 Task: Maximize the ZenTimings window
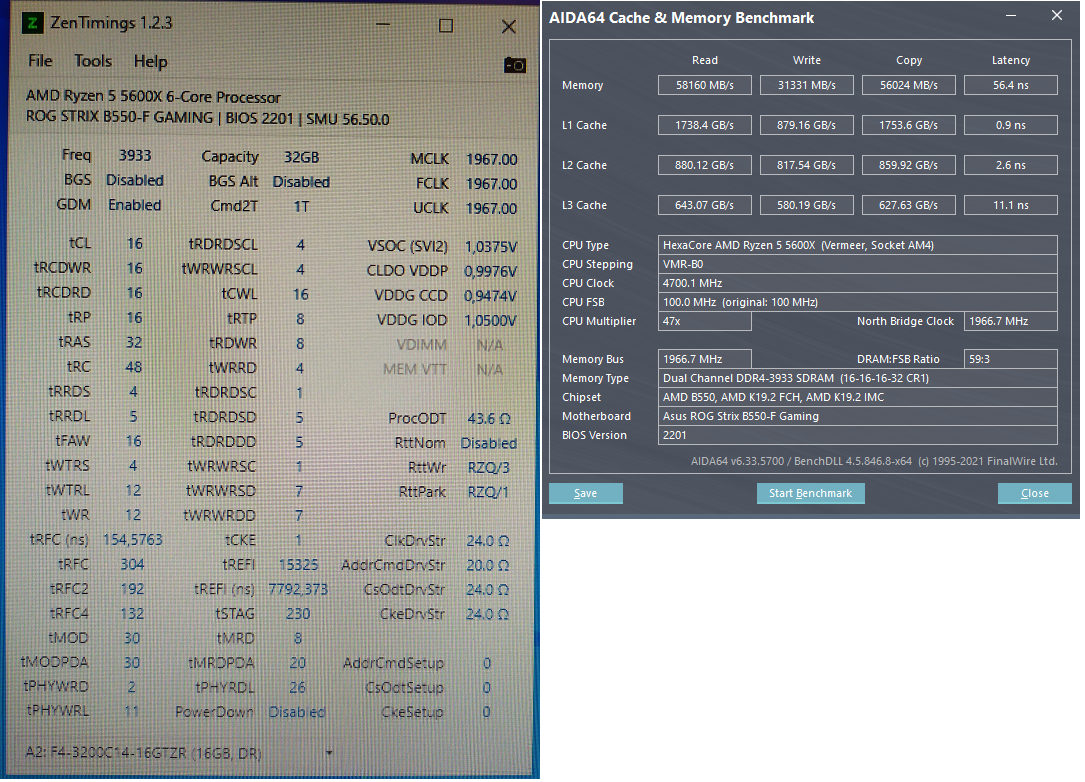tap(446, 26)
